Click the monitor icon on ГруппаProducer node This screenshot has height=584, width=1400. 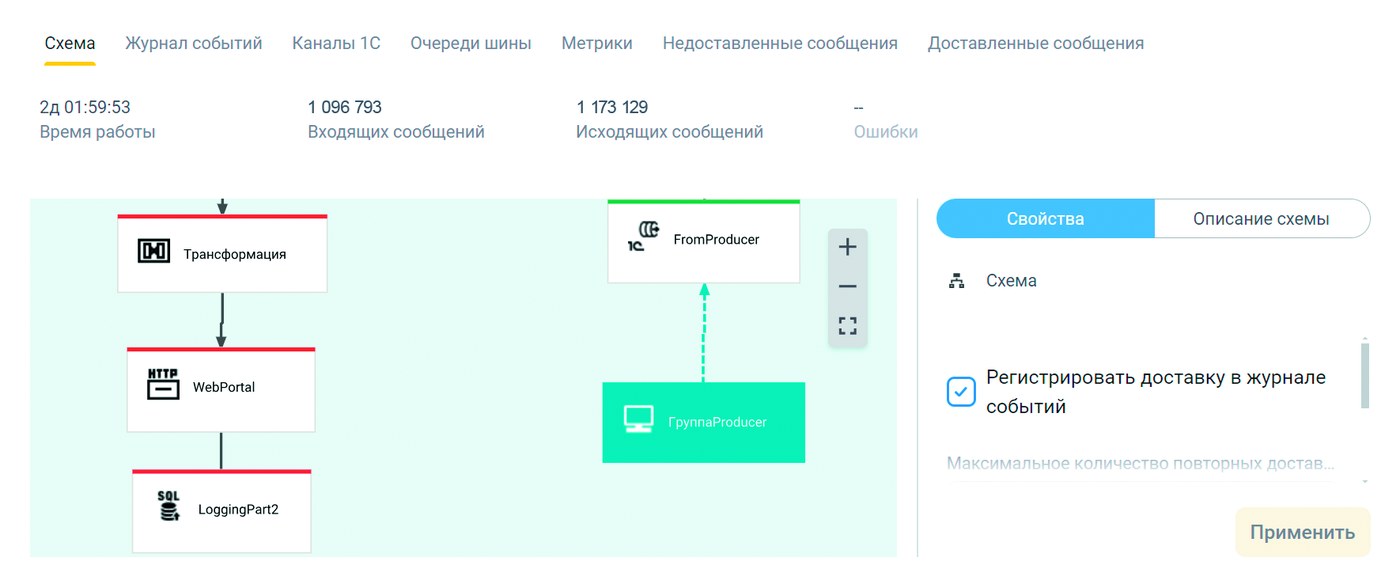coord(638,420)
